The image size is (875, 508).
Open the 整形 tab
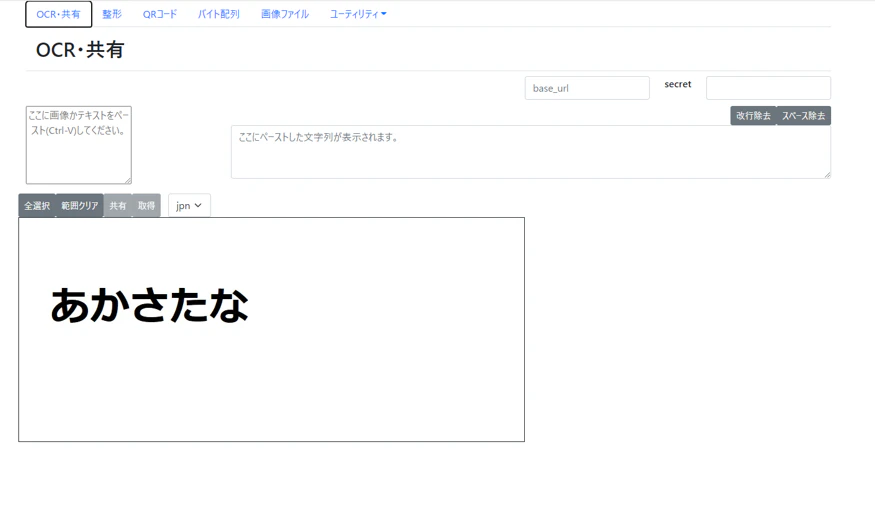click(112, 15)
